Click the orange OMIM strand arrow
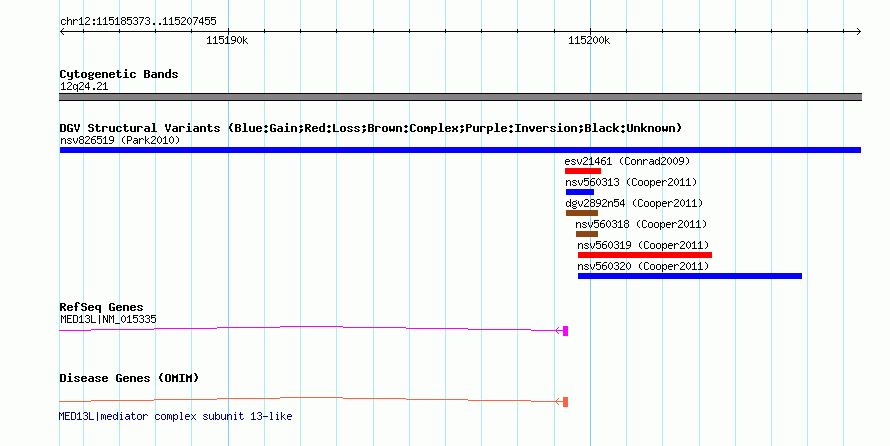The image size is (890, 446). pos(559,402)
